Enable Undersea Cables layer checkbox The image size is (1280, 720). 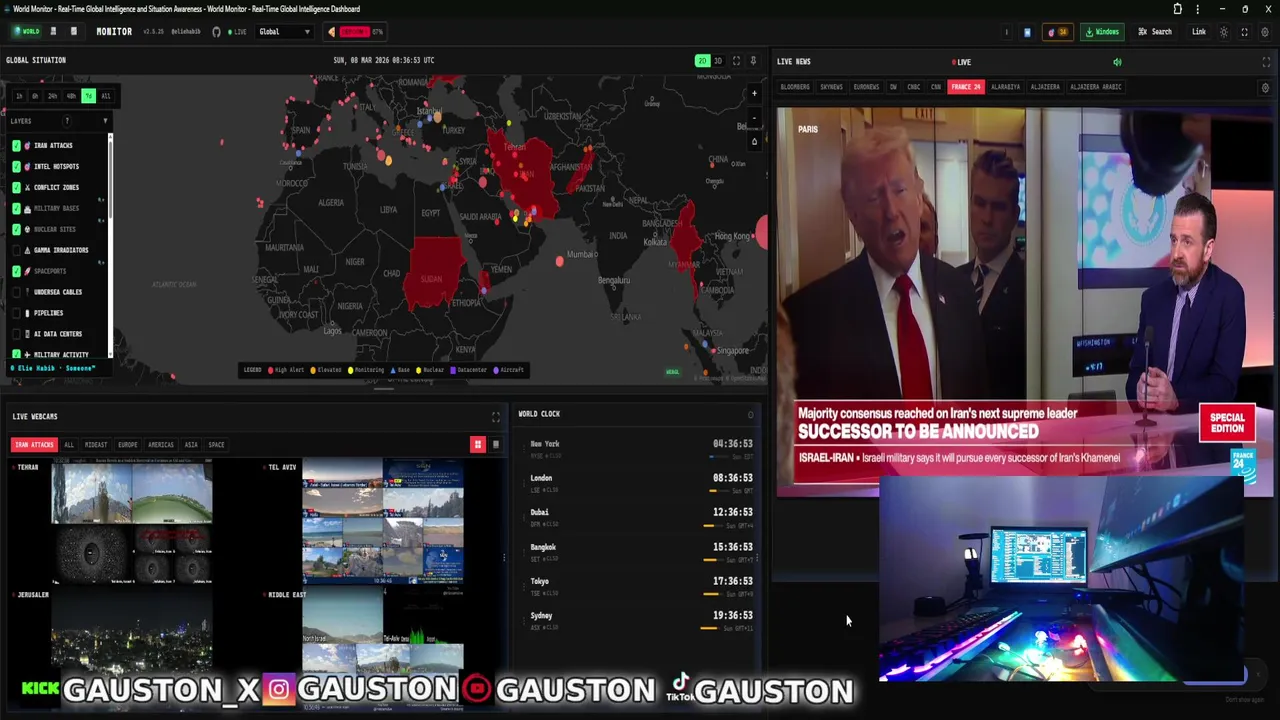16,292
